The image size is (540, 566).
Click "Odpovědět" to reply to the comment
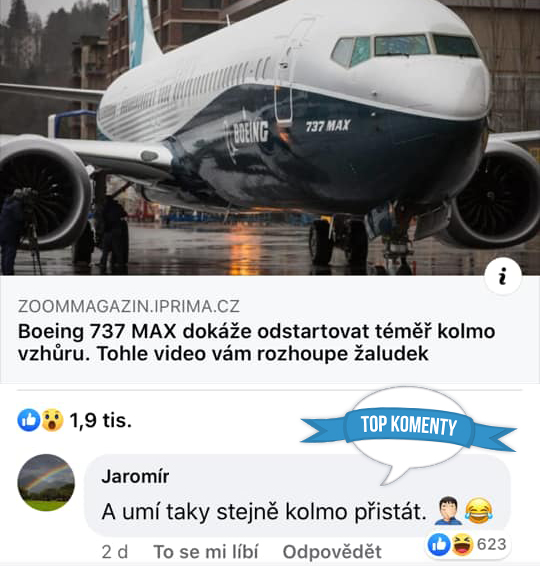pos(332,552)
